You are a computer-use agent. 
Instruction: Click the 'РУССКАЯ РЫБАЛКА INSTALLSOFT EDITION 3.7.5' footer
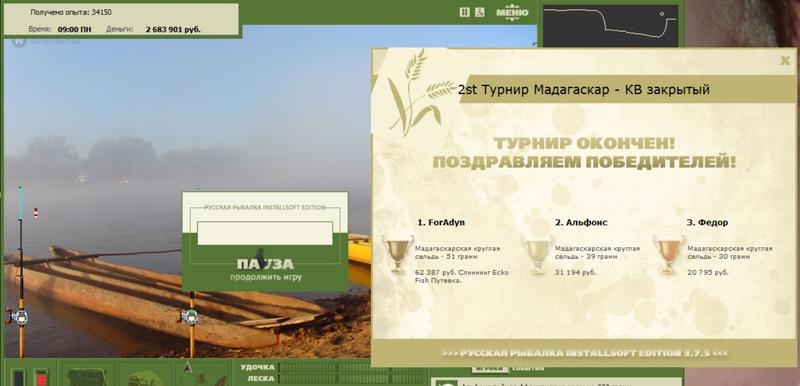click(585, 353)
